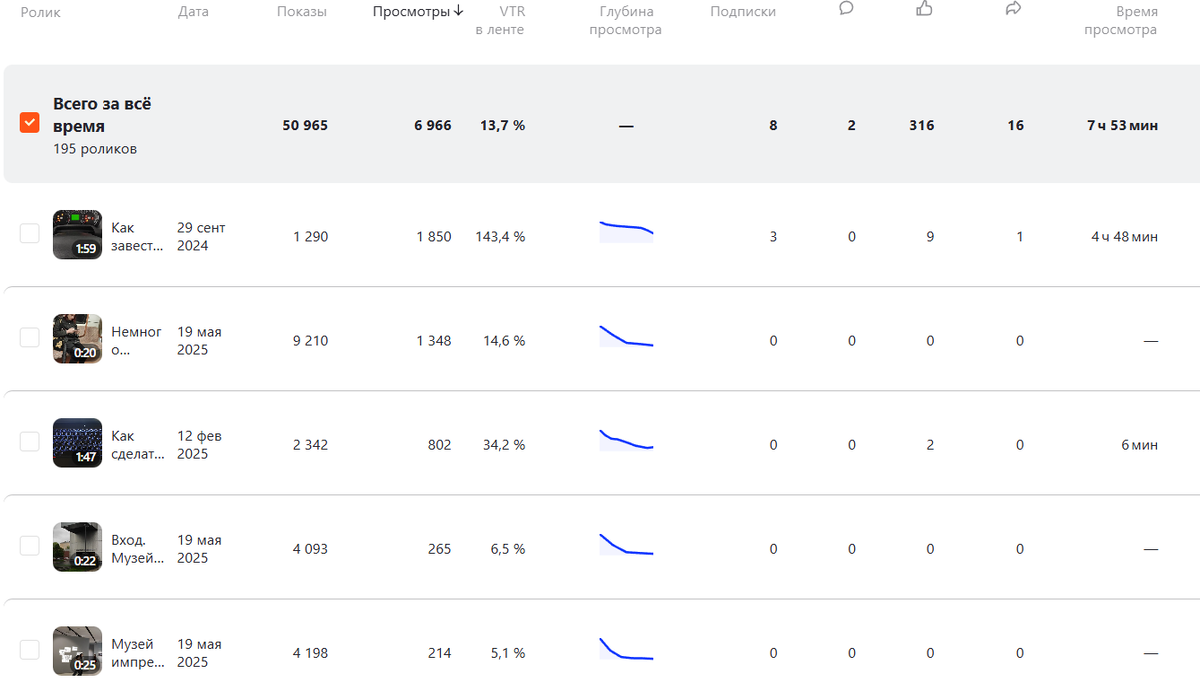The image size is (1200, 691).
Task: Click the 195 роликов label
Action: 95,149
